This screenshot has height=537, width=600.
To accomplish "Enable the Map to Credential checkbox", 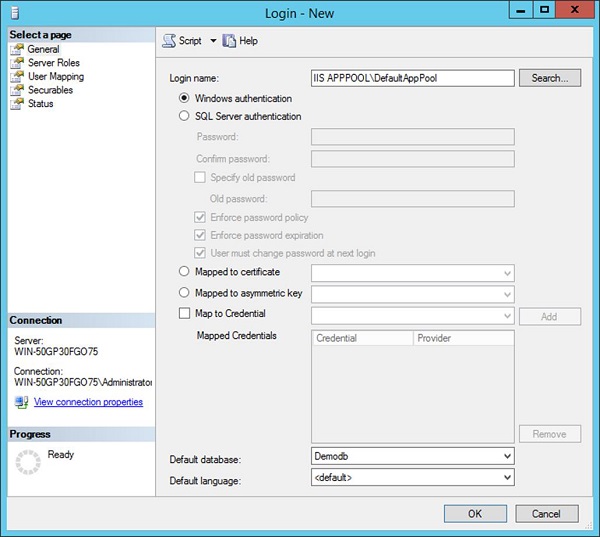I will 183,314.
